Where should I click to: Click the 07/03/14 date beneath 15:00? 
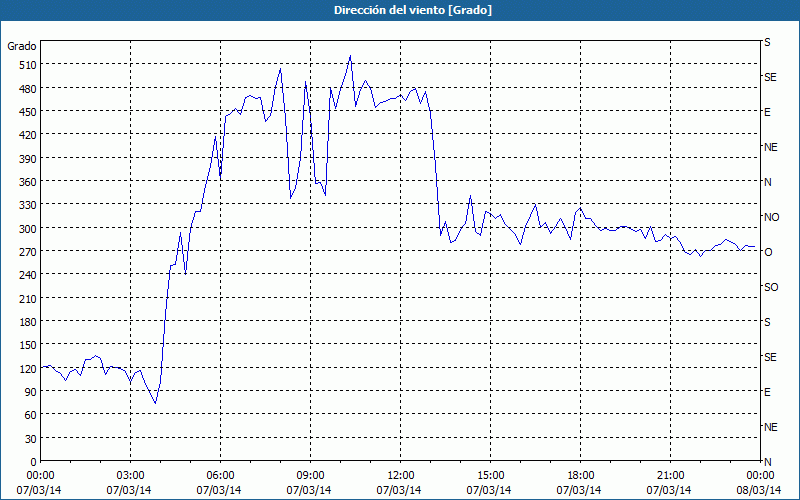489,490
